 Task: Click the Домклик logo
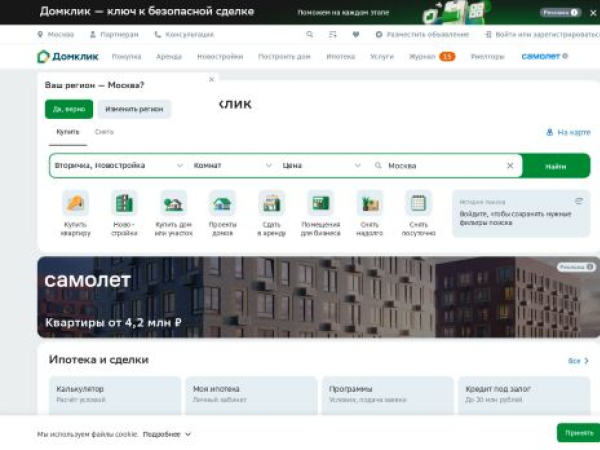coord(68,57)
